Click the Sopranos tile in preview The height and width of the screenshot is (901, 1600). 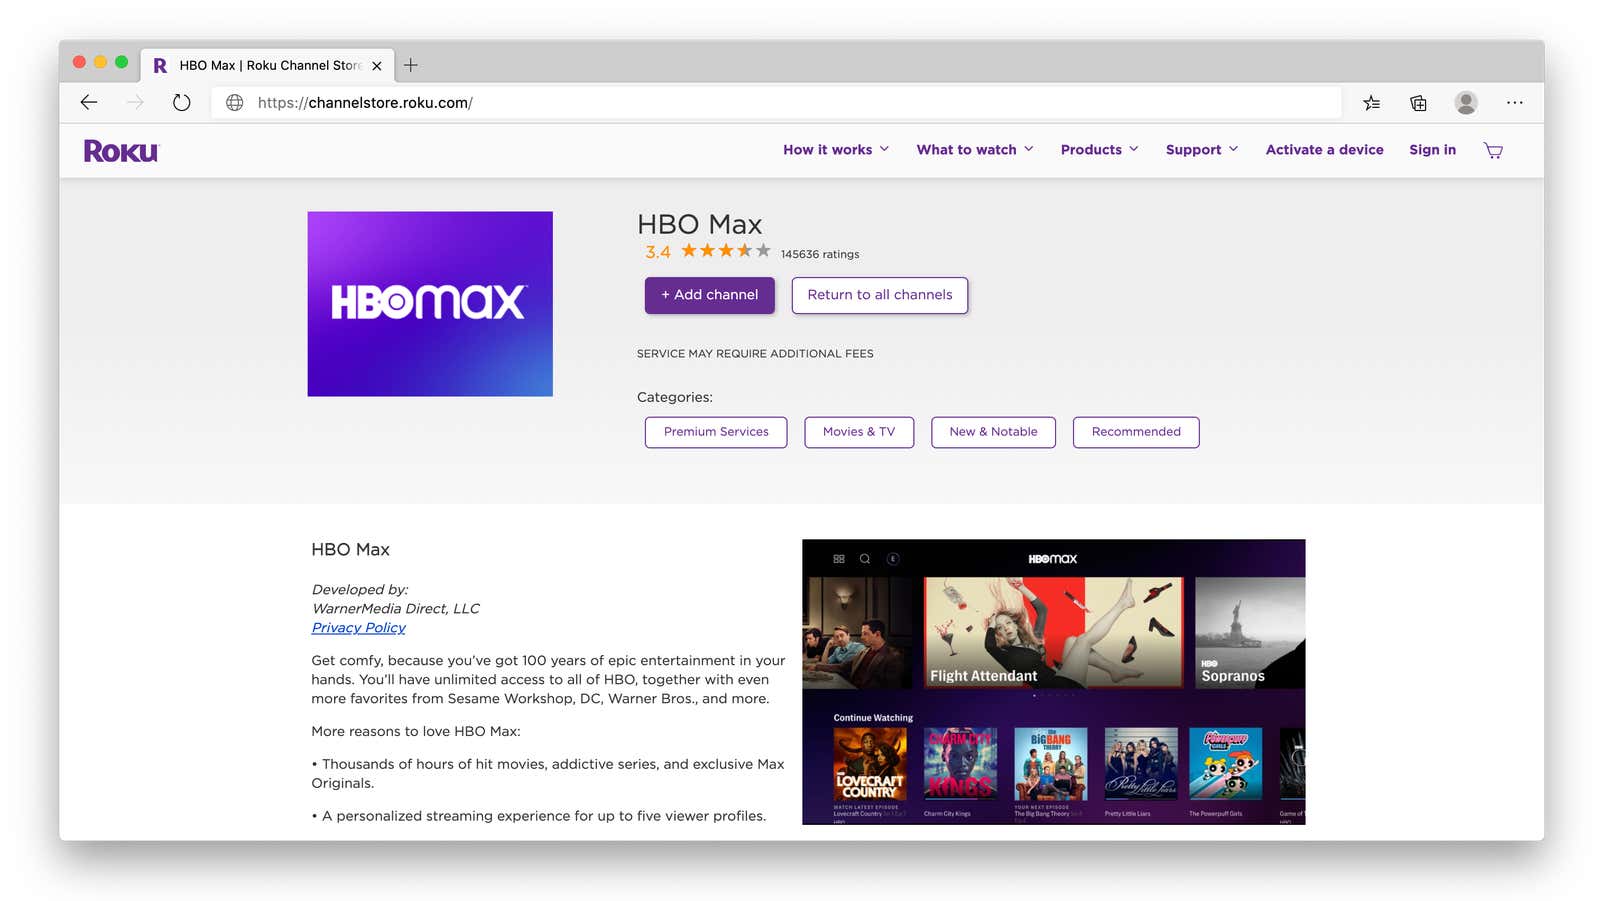(x=1250, y=632)
